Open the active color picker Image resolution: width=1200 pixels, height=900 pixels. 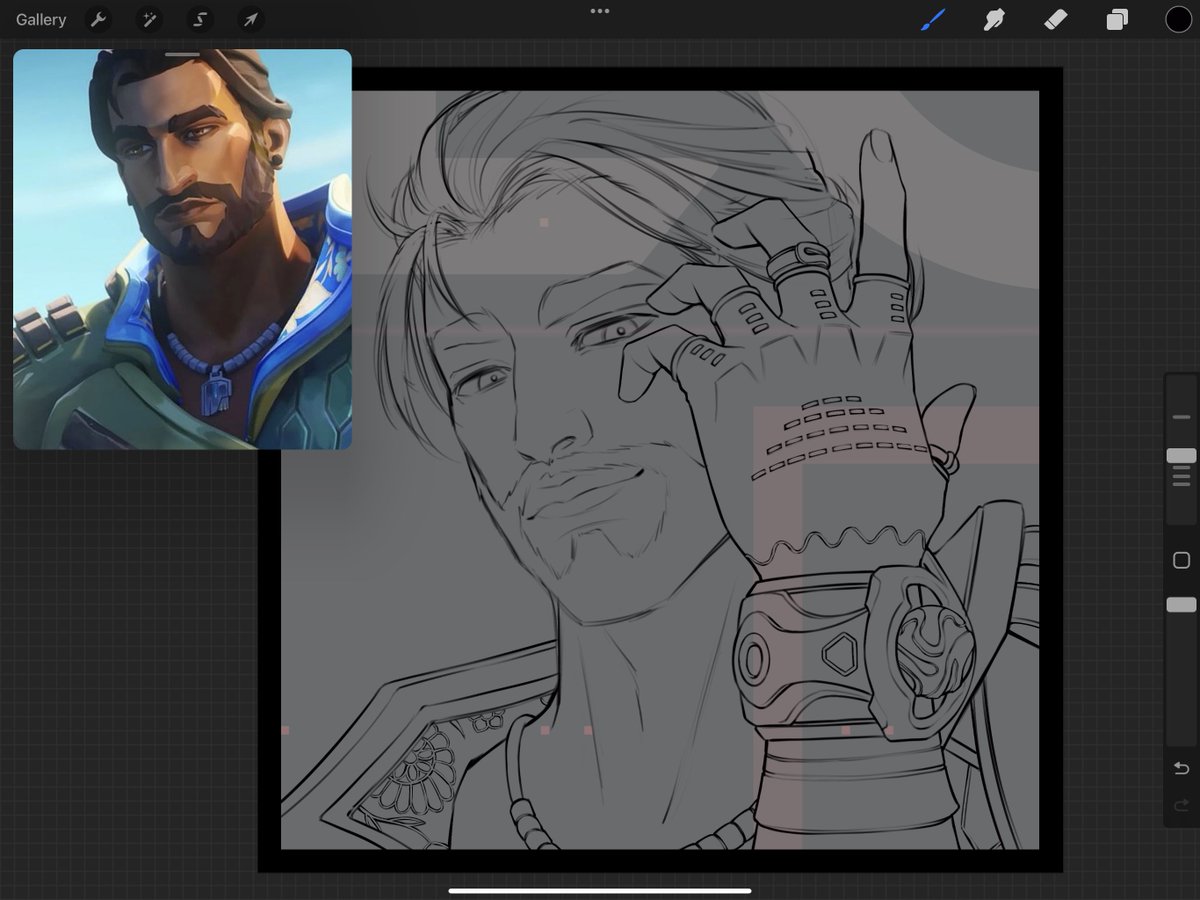[x=1179, y=19]
